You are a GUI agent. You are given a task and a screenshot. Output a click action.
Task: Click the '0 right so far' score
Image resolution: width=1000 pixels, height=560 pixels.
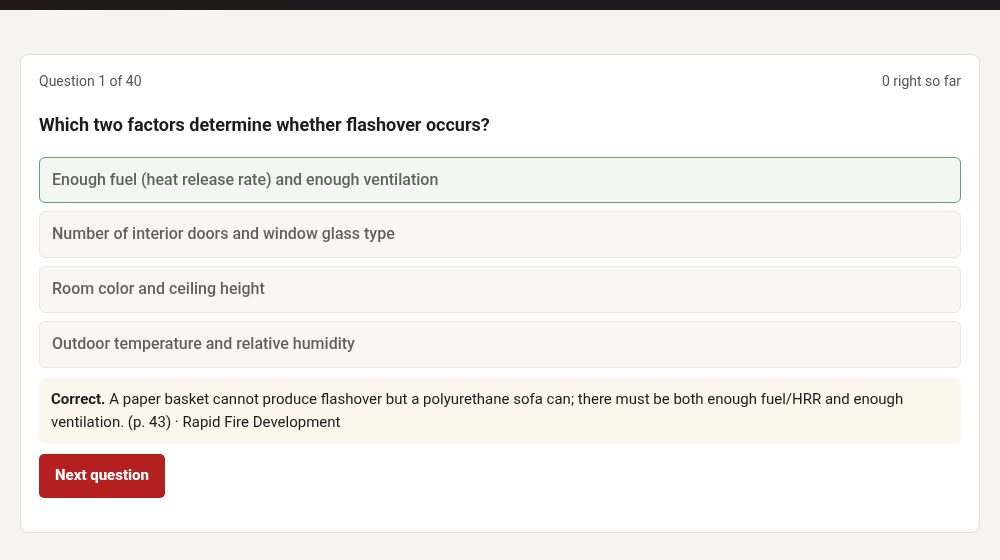pos(921,81)
